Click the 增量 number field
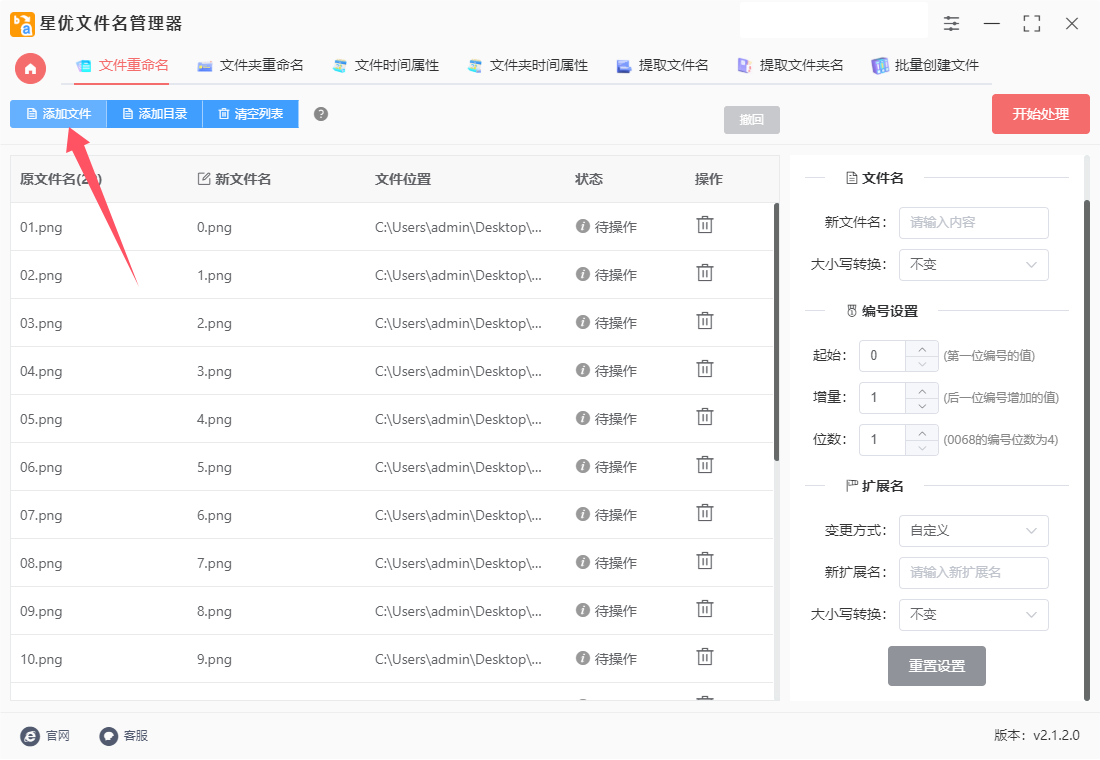Viewport: 1100px width, 760px height. tap(883, 398)
